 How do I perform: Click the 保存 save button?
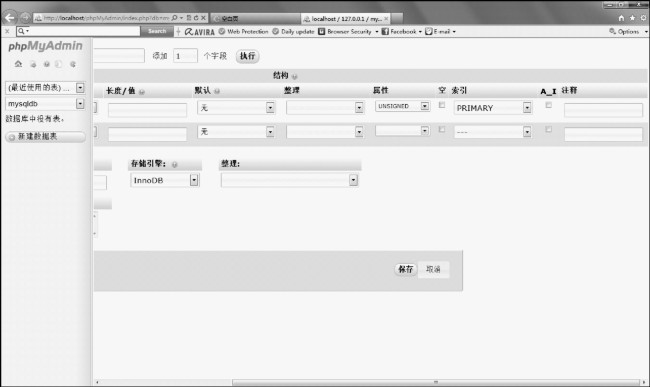point(405,269)
